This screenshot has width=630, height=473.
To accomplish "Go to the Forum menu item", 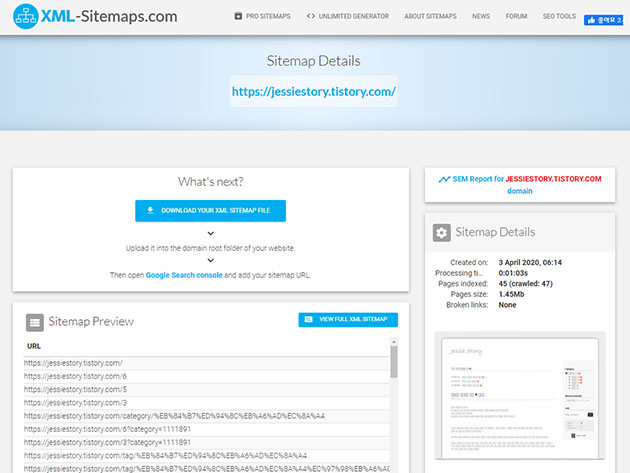I will pos(516,16).
